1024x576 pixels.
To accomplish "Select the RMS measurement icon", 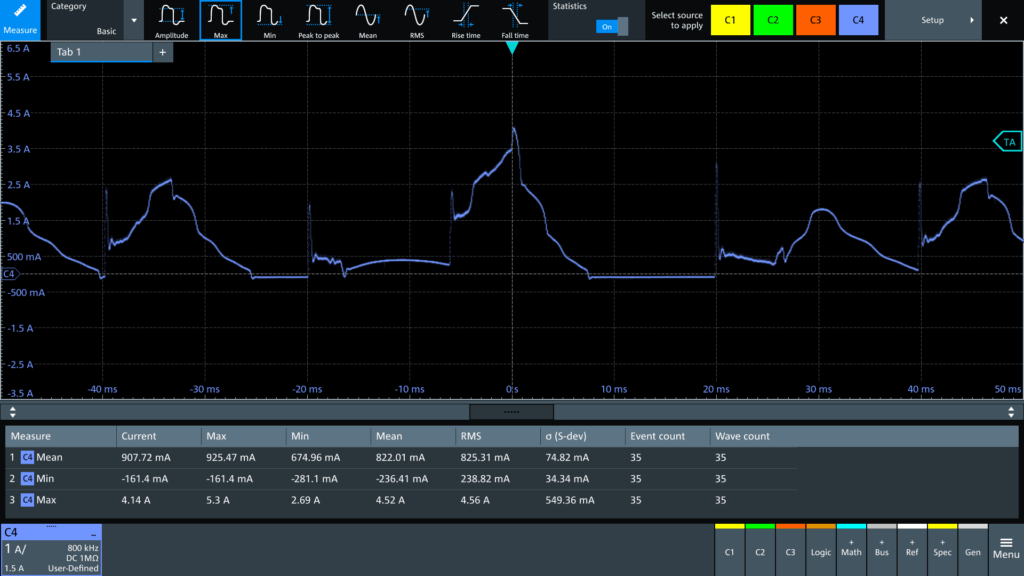I will pos(416,20).
